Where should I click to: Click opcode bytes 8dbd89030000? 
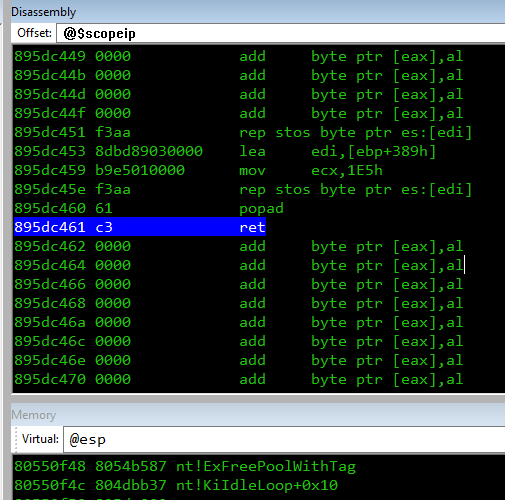(x=149, y=151)
